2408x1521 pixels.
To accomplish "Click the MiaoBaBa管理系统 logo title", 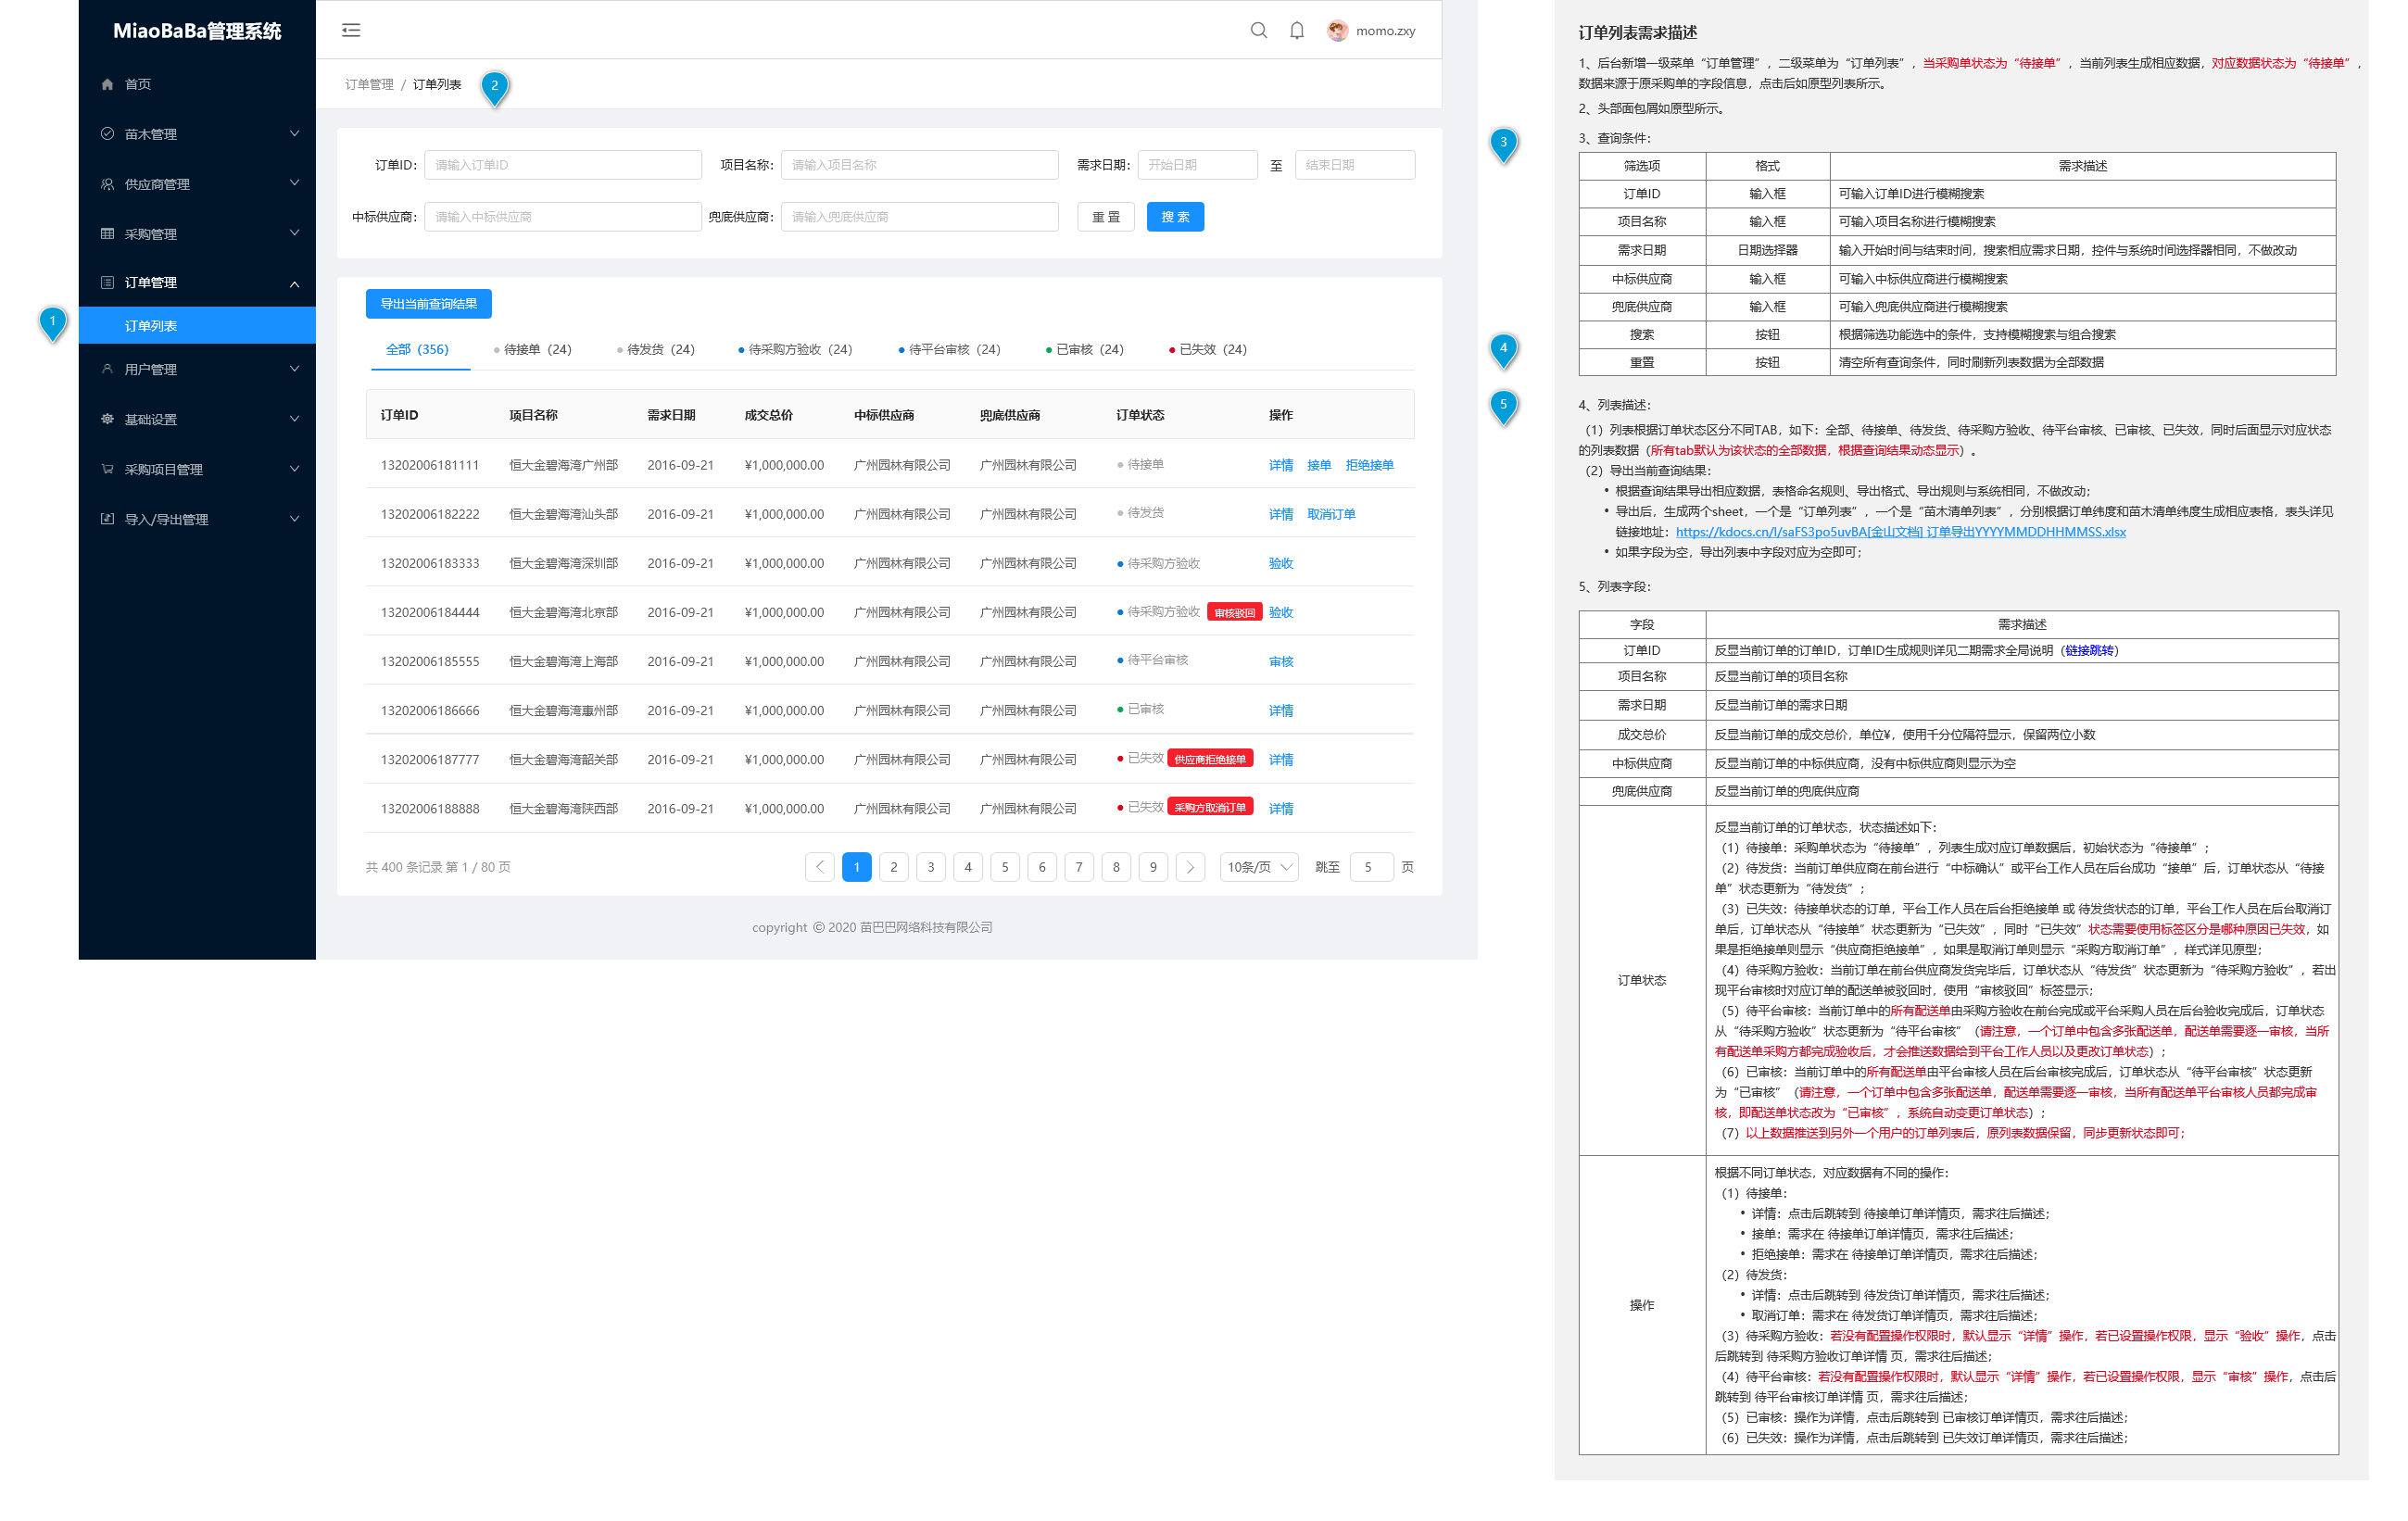I will (x=197, y=31).
